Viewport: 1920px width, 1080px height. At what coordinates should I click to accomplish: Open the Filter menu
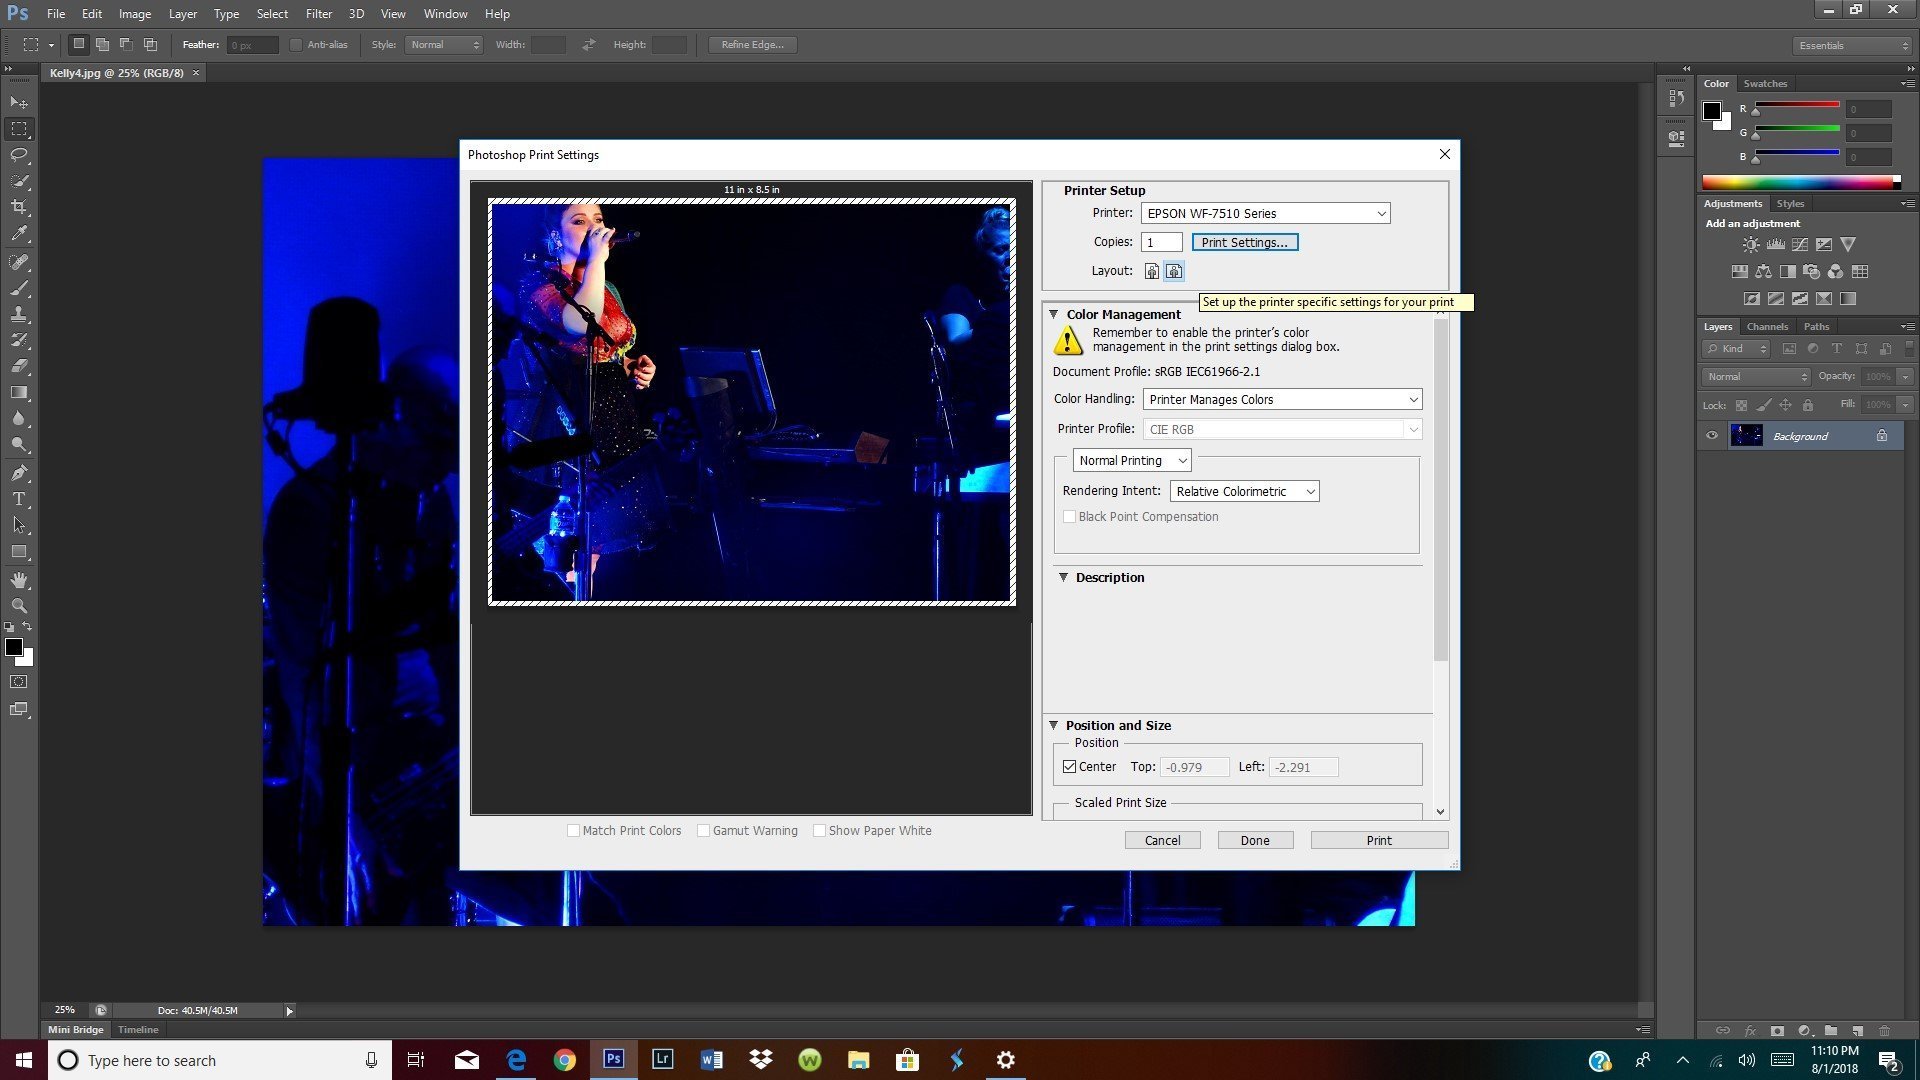[x=318, y=14]
